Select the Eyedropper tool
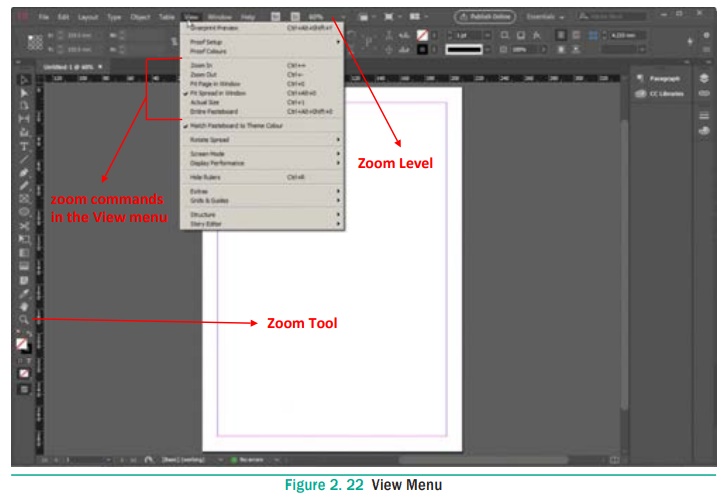 tap(24, 293)
